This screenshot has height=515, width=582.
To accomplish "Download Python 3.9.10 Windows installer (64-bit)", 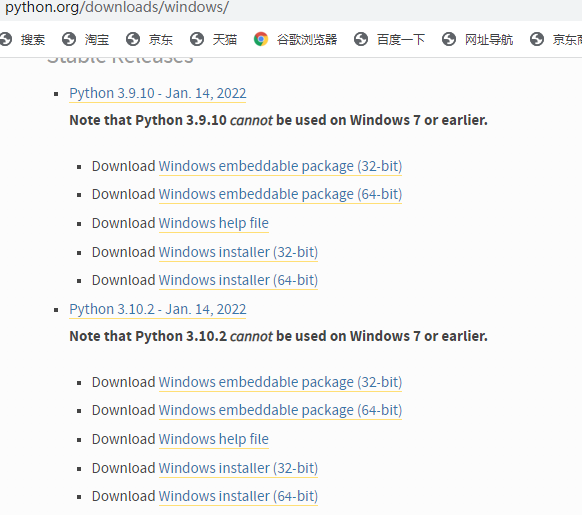I will point(238,280).
